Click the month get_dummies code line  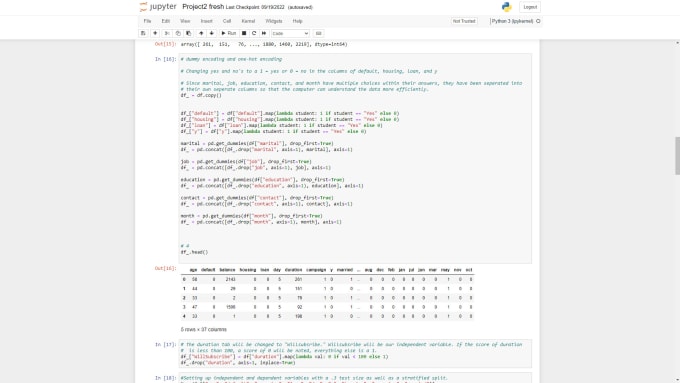252,216
